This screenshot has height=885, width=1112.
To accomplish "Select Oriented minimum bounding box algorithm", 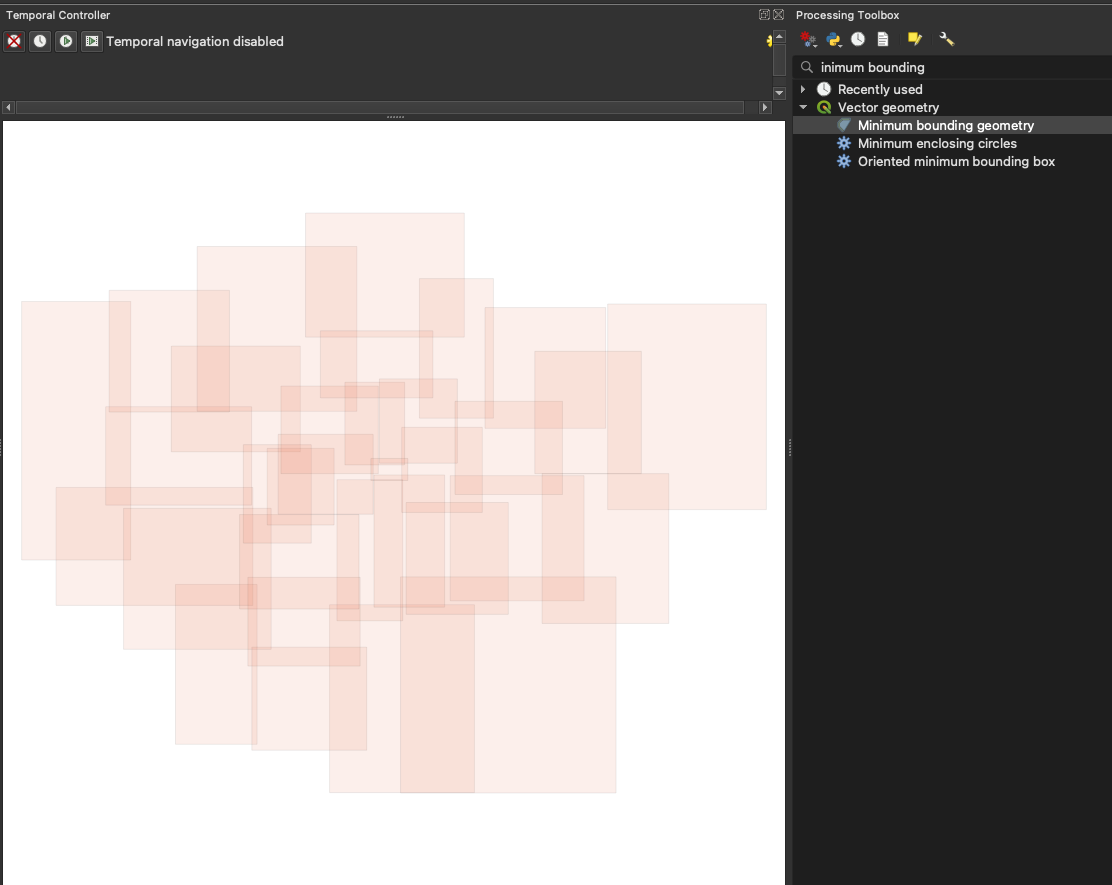I will [x=956, y=161].
